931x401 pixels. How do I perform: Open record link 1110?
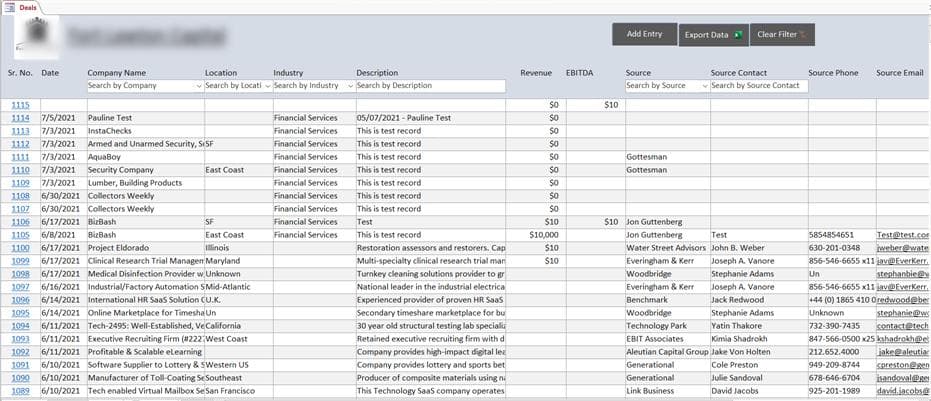click(20, 170)
